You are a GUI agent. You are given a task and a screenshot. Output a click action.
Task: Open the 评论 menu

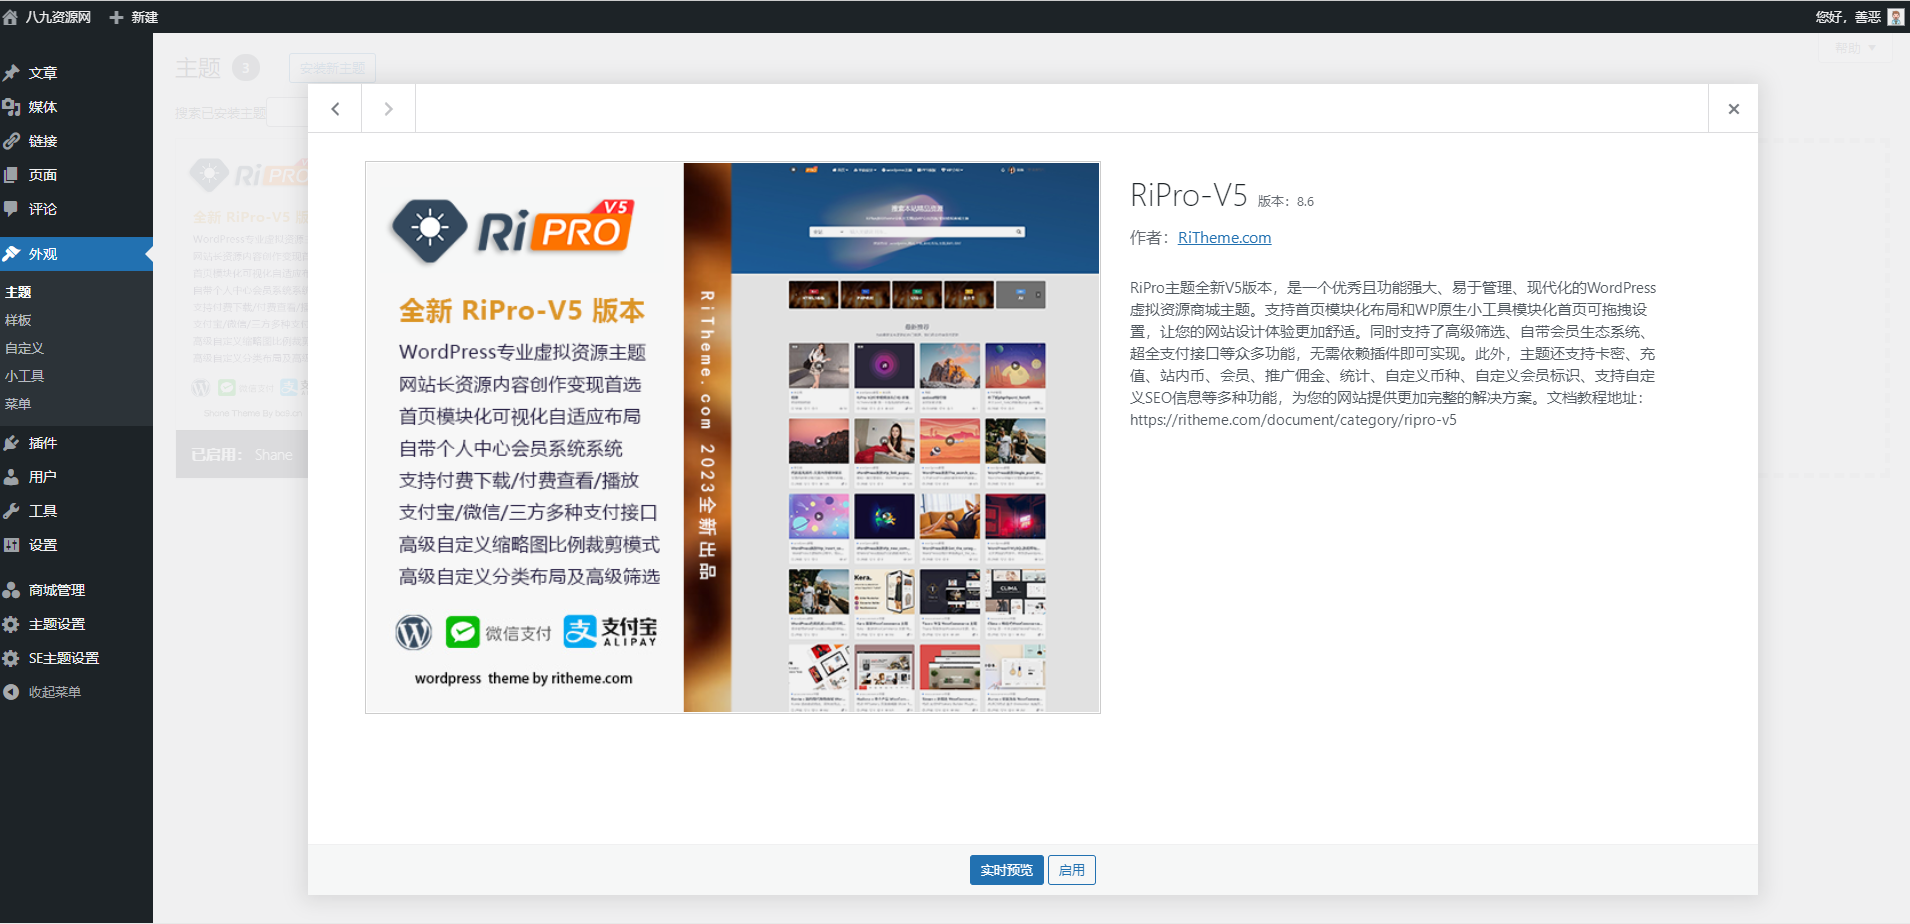click(43, 209)
